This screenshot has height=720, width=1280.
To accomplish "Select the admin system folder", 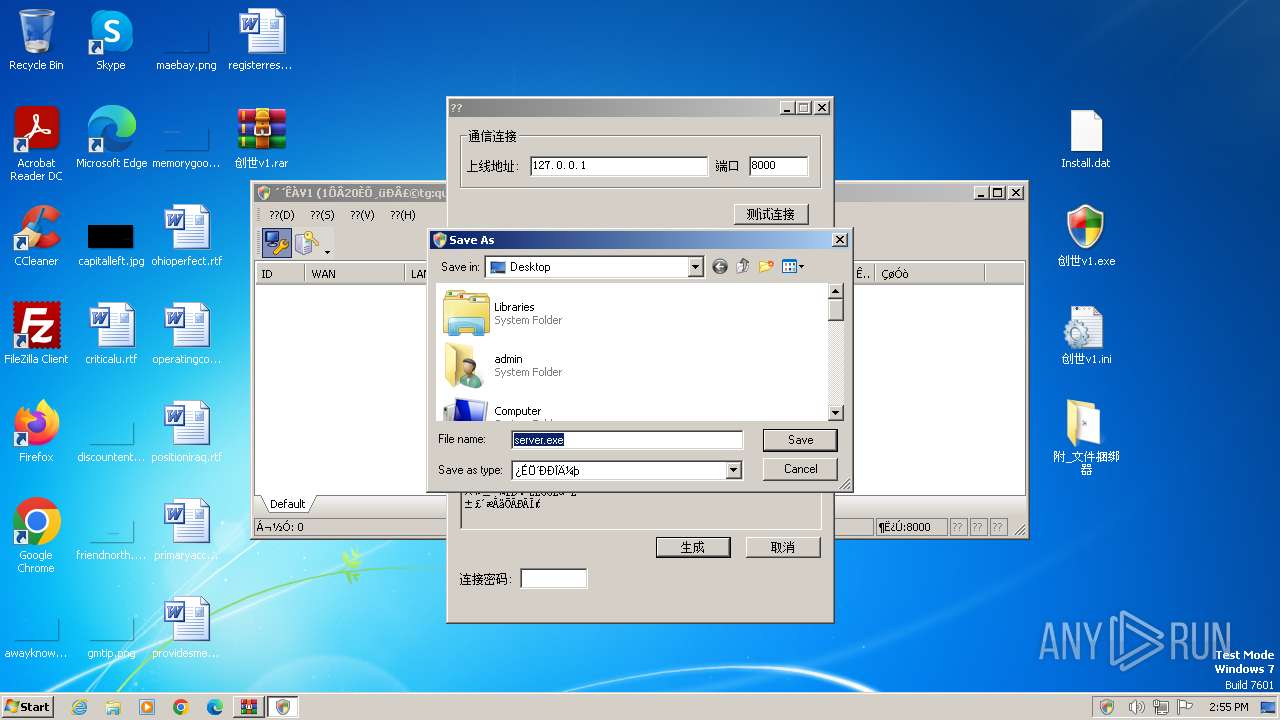I will pyautogui.click(x=503, y=365).
